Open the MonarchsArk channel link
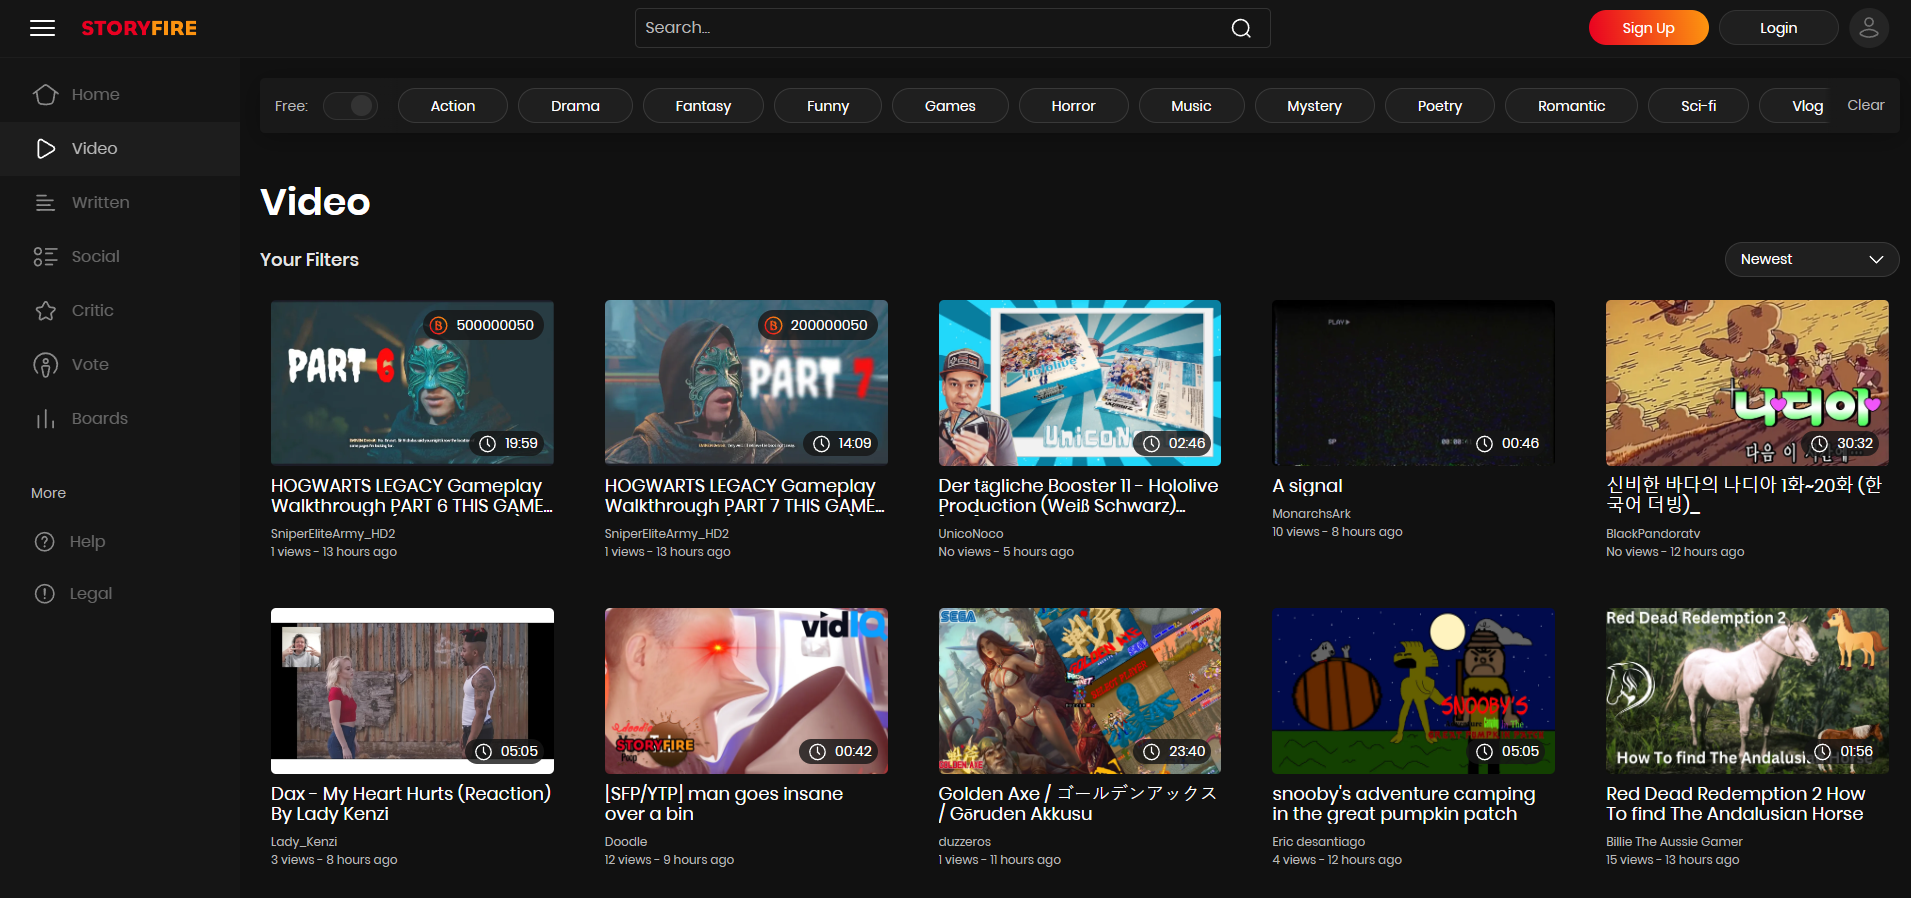The width and height of the screenshot is (1911, 898). point(1311,514)
